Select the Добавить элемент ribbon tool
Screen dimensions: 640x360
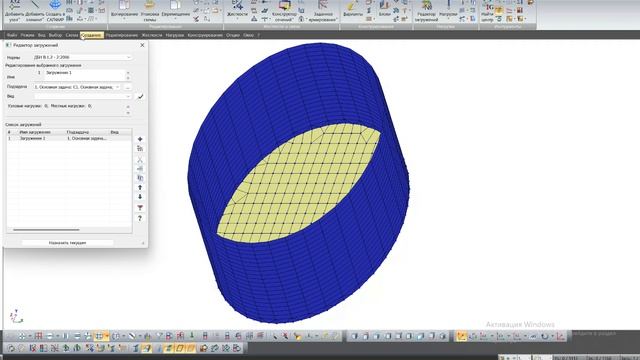pyautogui.click(x=35, y=11)
